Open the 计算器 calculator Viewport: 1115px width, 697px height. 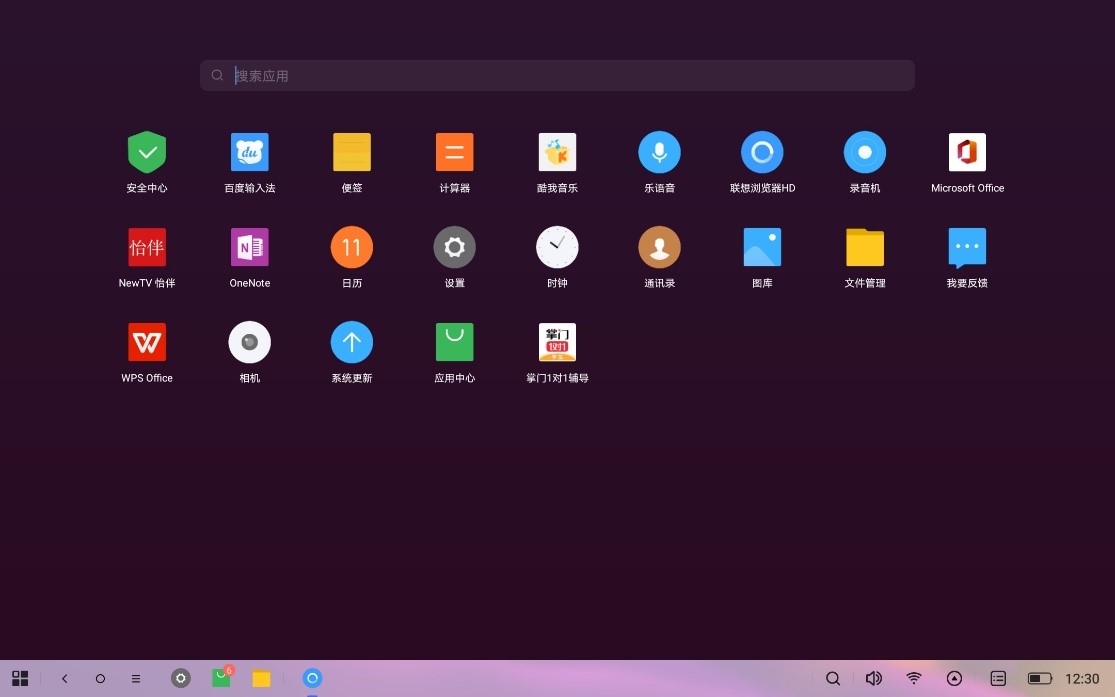coord(454,152)
